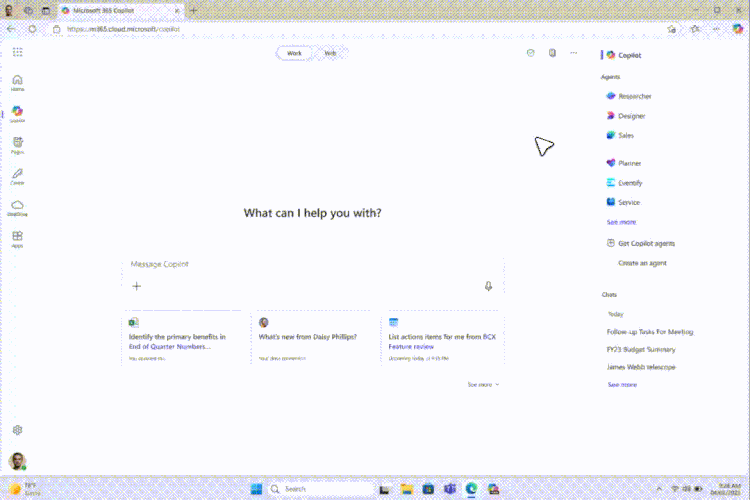The width and height of the screenshot is (750, 500).
Task: Click the Edge Copilot icon in toolbar
Action: click(x=738, y=29)
